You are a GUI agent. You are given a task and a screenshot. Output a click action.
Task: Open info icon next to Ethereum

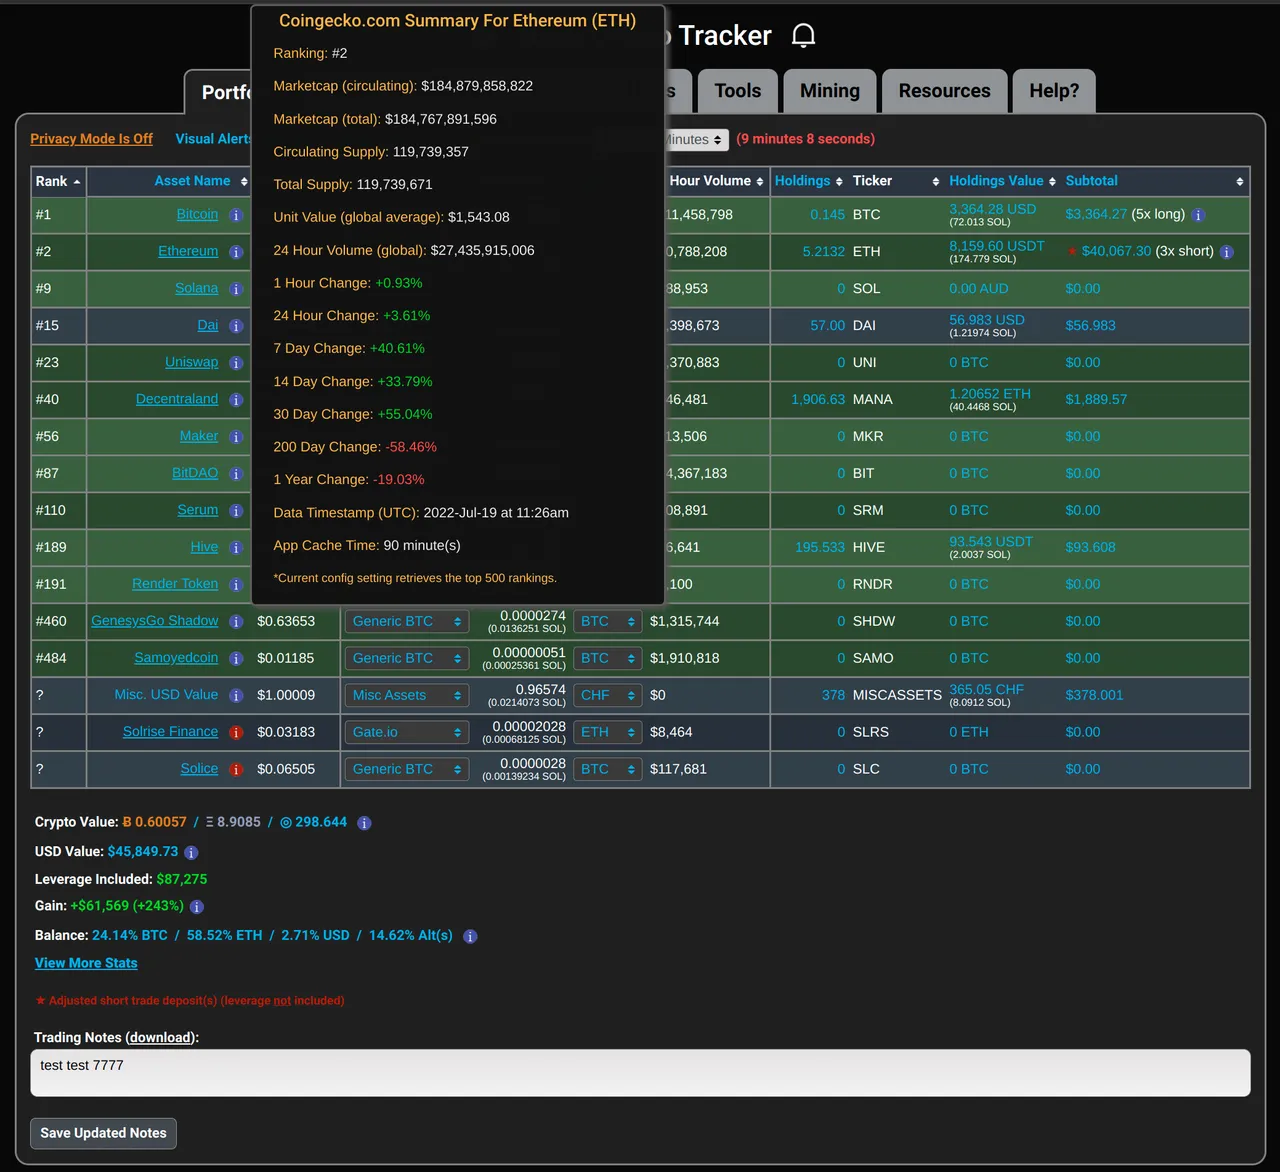click(x=236, y=252)
